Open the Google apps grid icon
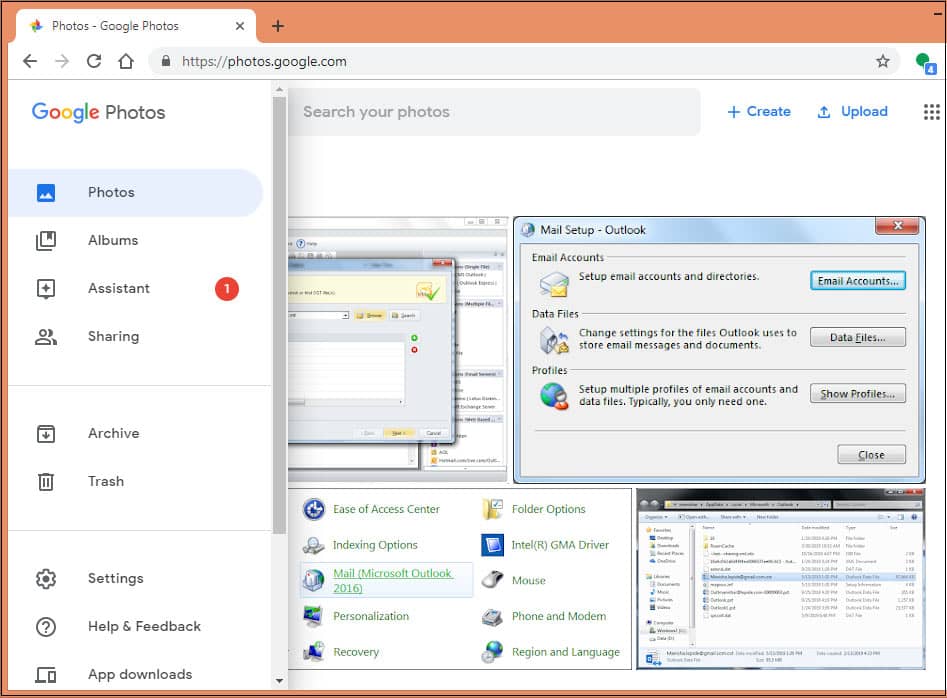 (x=931, y=112)
